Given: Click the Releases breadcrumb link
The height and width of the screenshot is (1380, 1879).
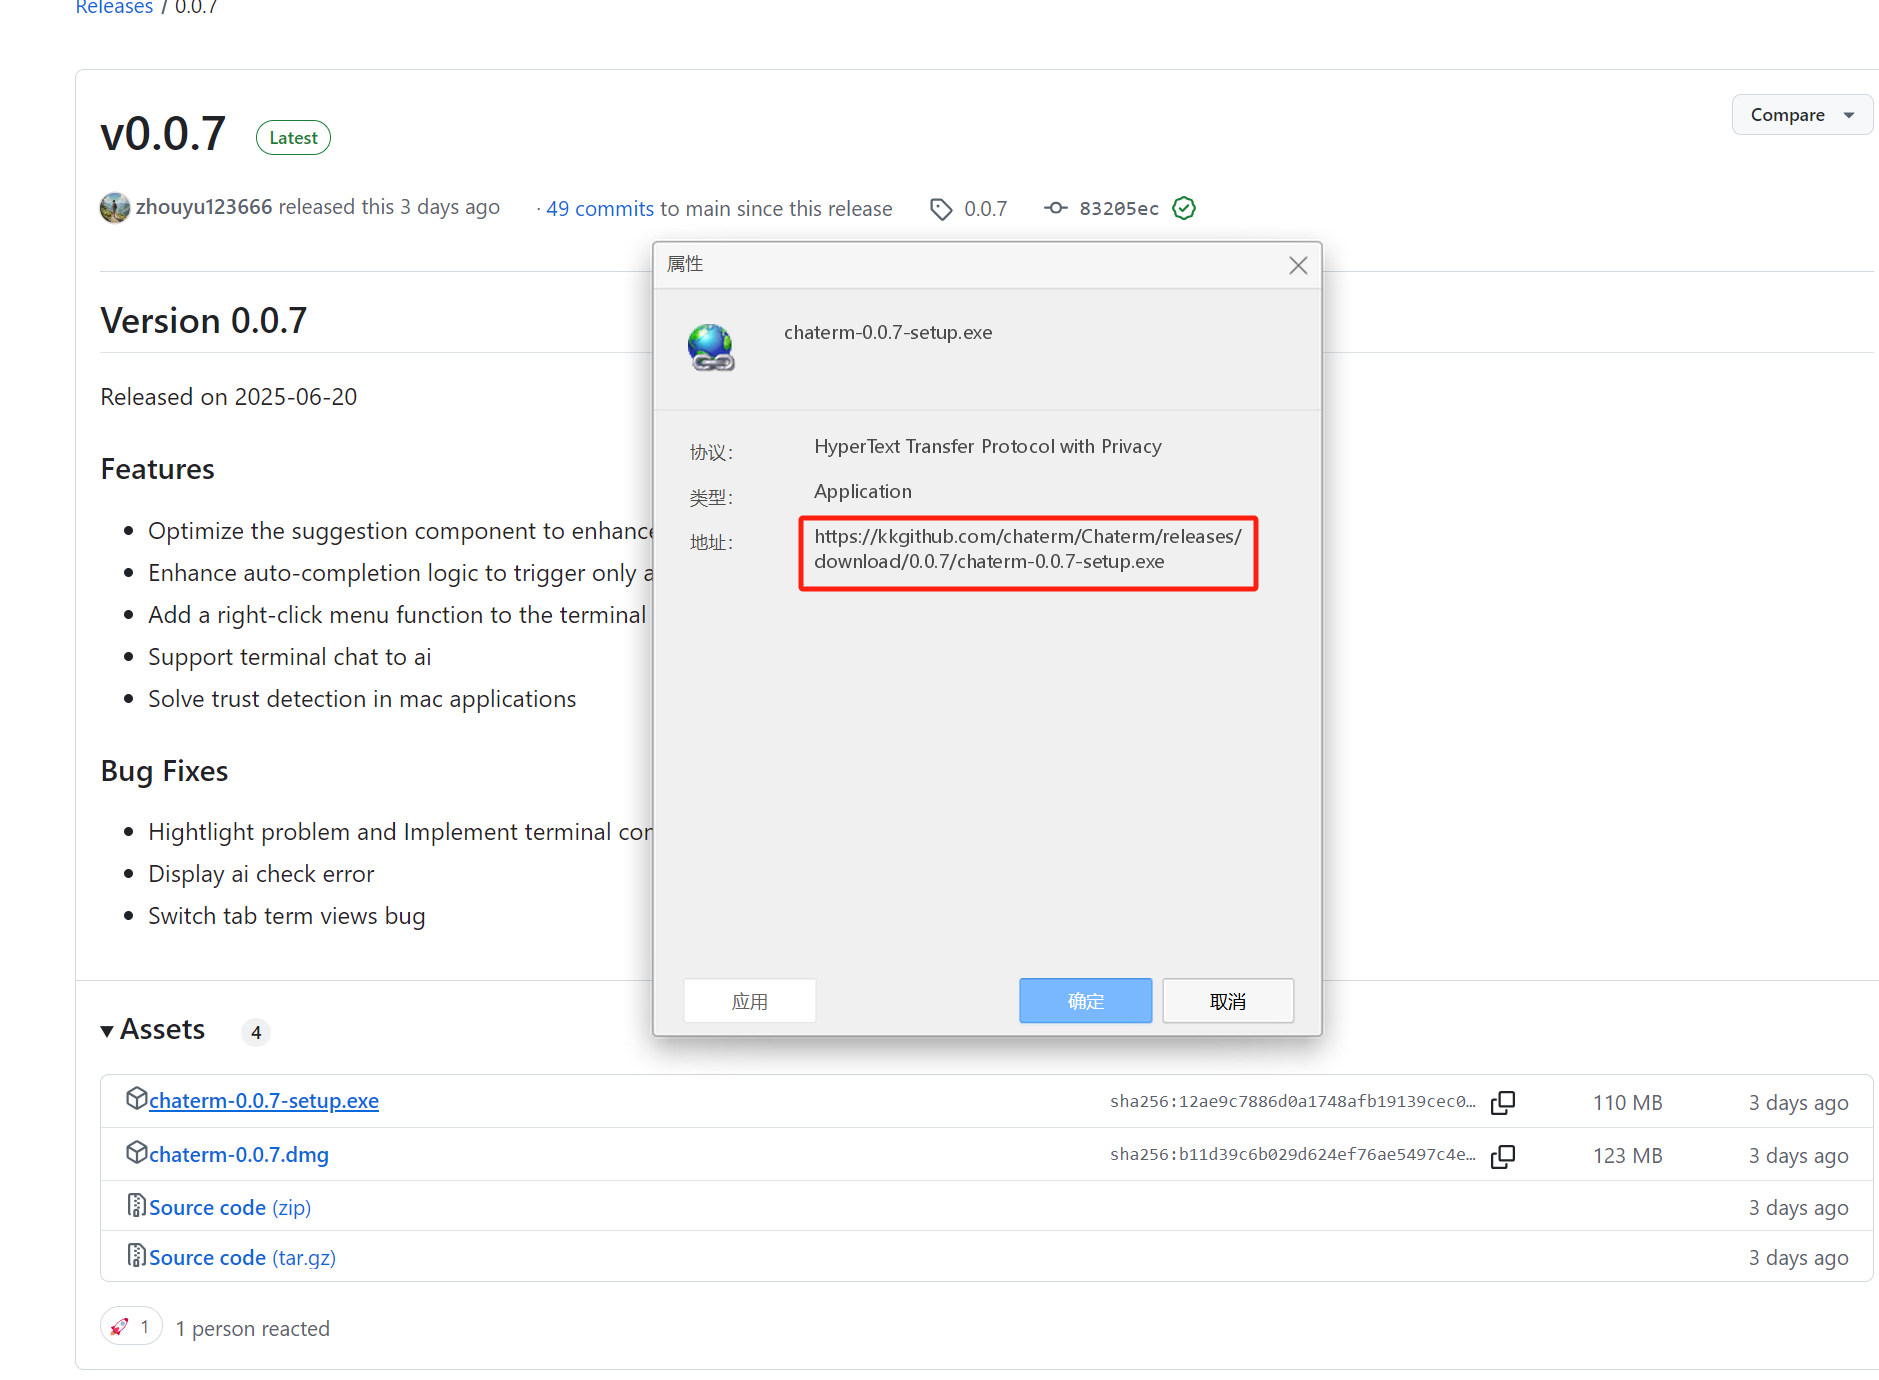Looking at the screenshot, I should (x=114, y=7).
